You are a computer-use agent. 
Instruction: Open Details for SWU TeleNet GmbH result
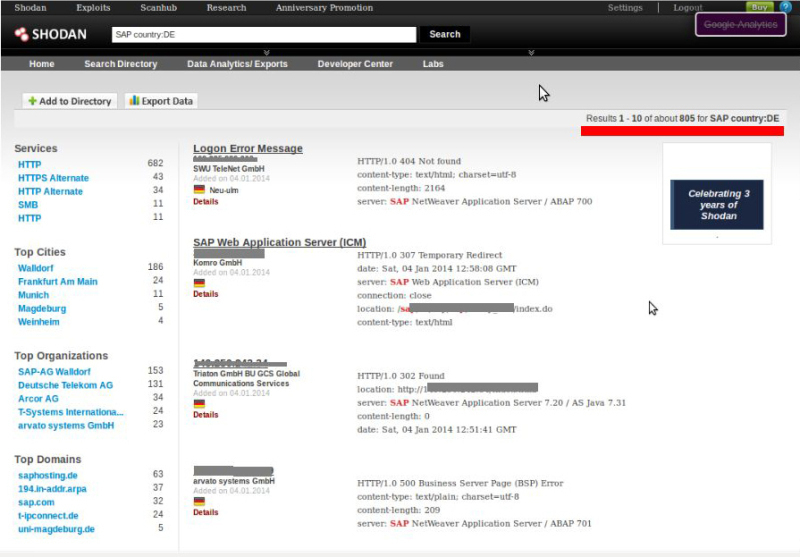pos(206,201)
